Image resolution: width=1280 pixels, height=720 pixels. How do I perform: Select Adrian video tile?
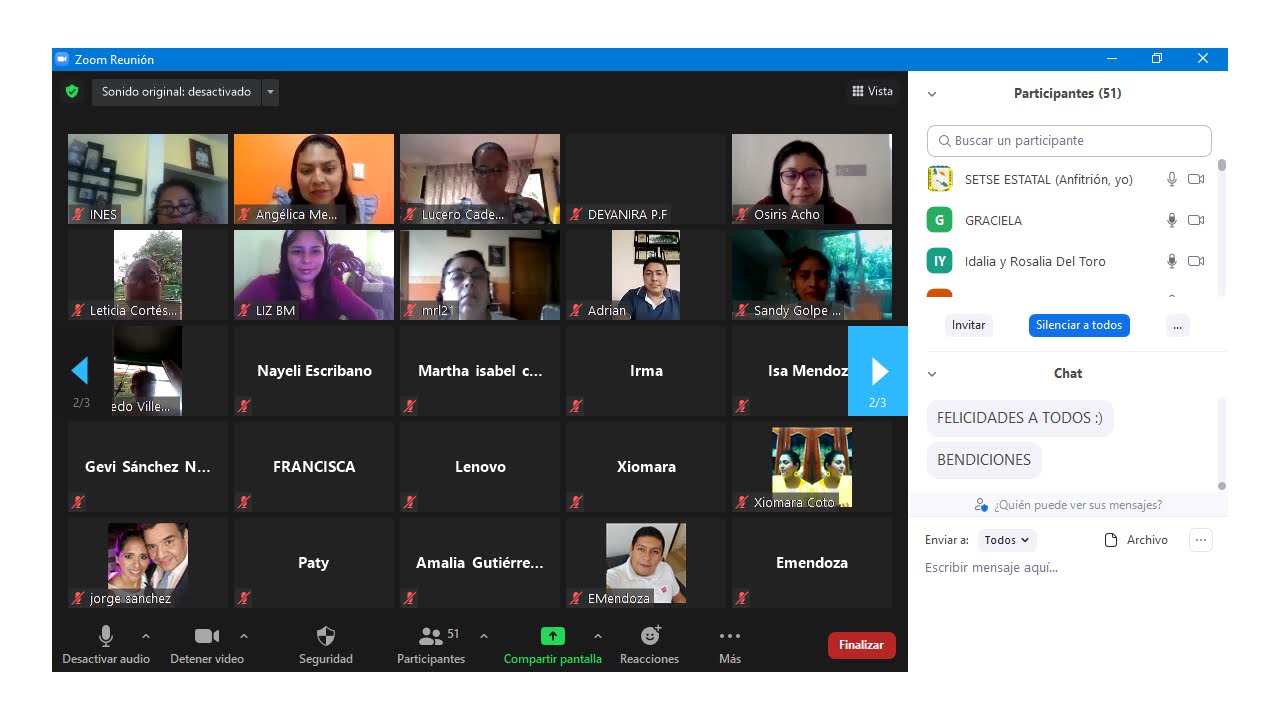[646, 275]
